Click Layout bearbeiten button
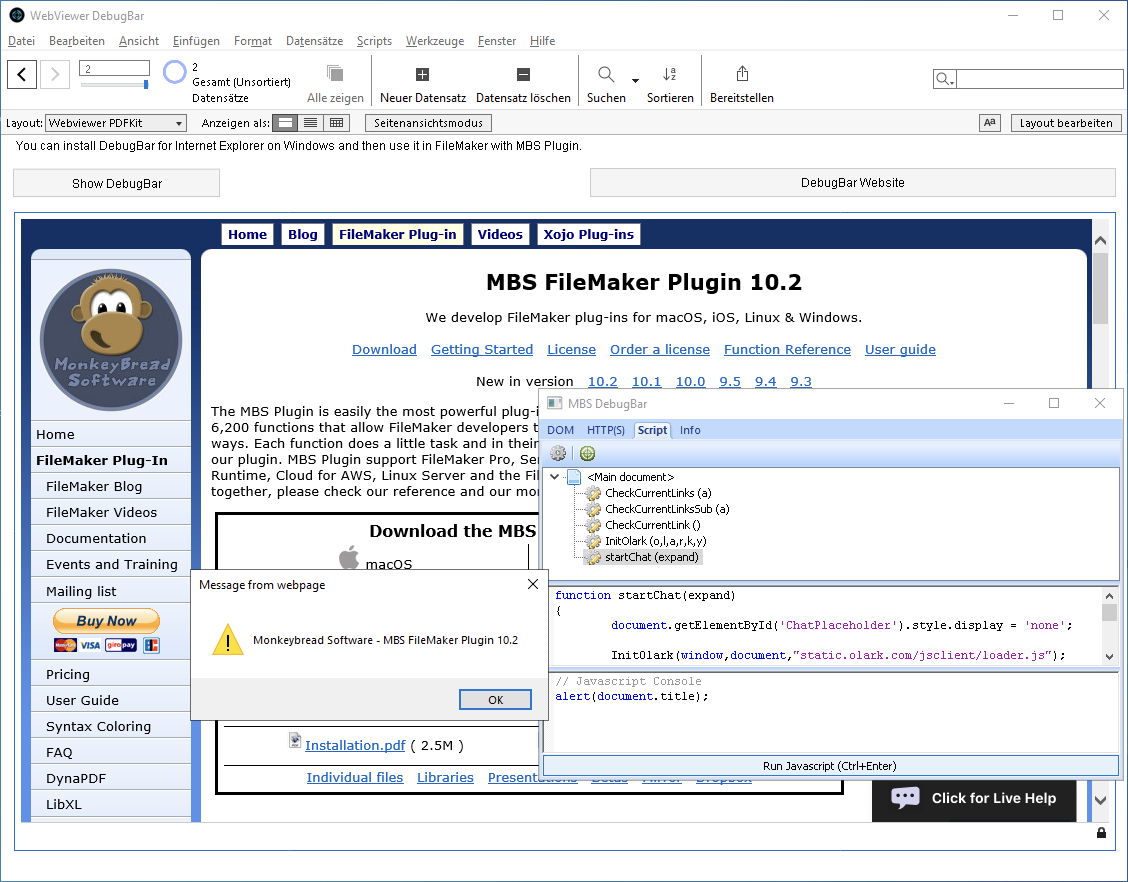Screen dimensions: 1128x882 [x=1066, y=123]
